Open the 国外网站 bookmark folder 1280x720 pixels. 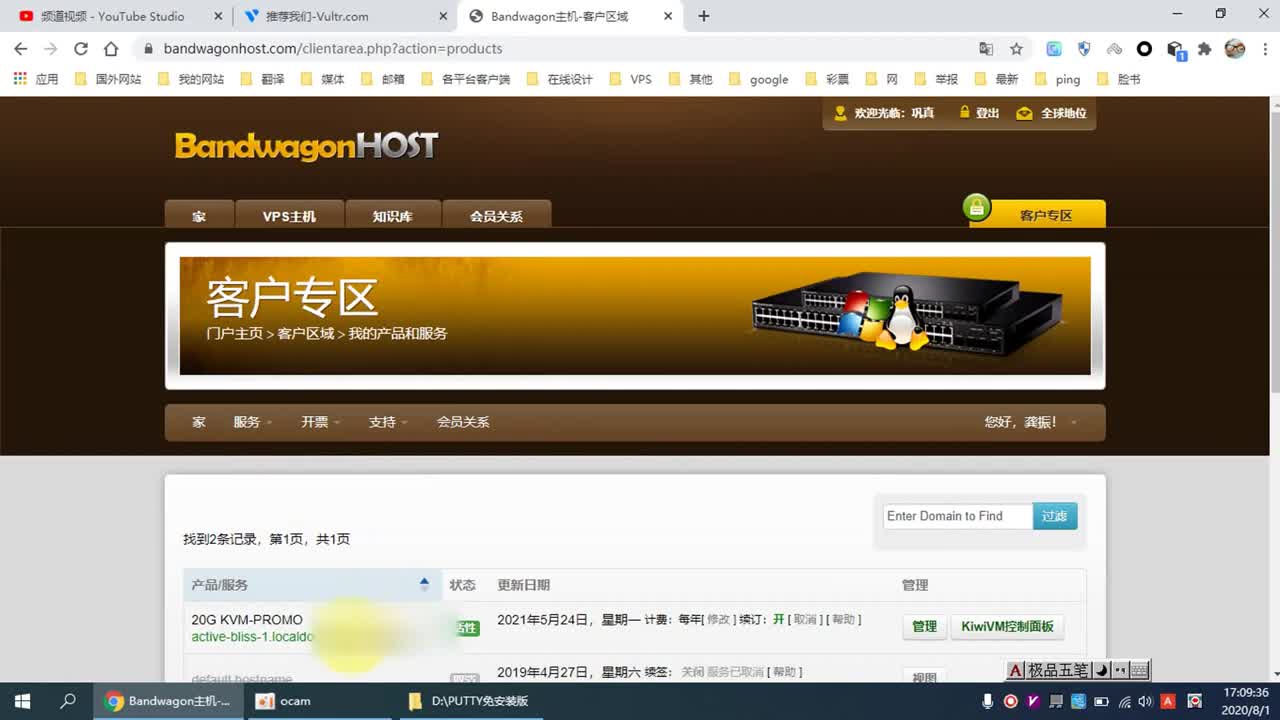coord(108,79)
